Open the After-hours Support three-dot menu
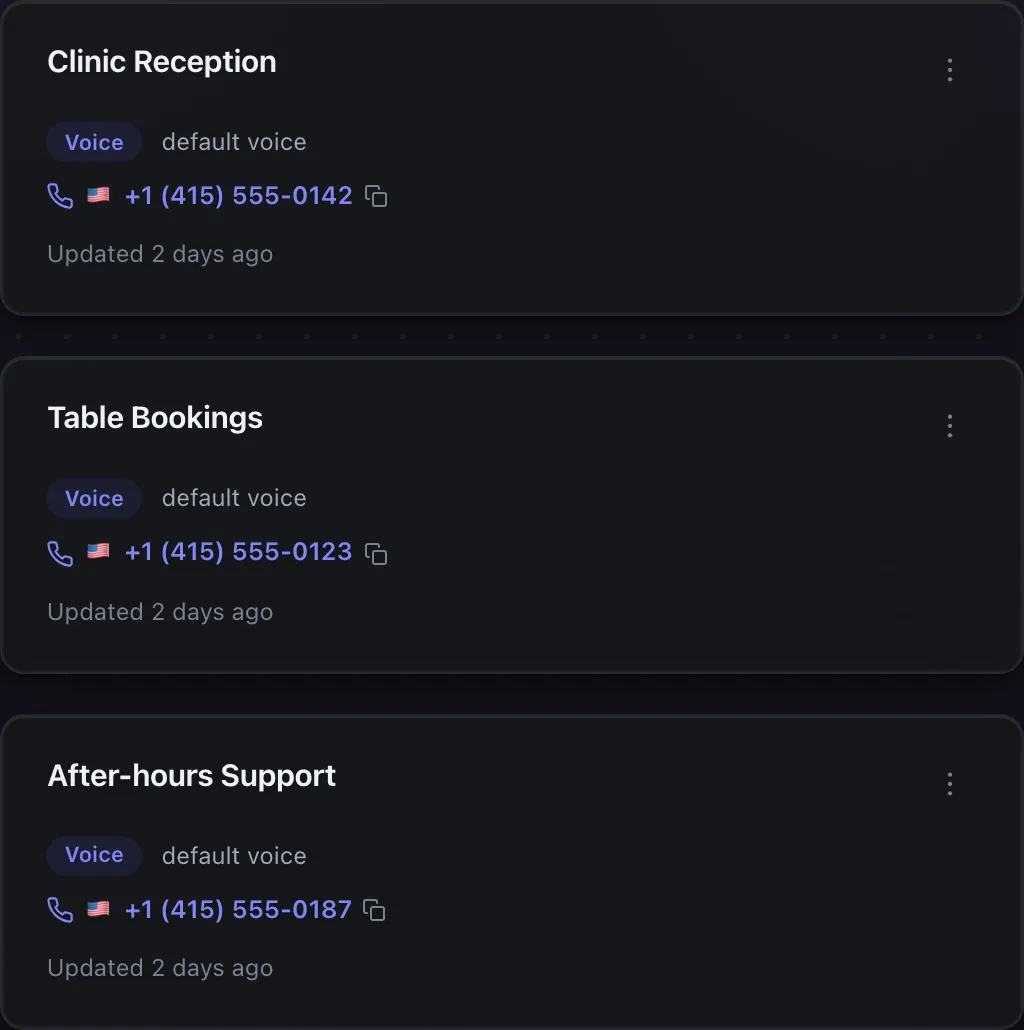Viewport: 1024px width, 1030px height. click(950, 784)
